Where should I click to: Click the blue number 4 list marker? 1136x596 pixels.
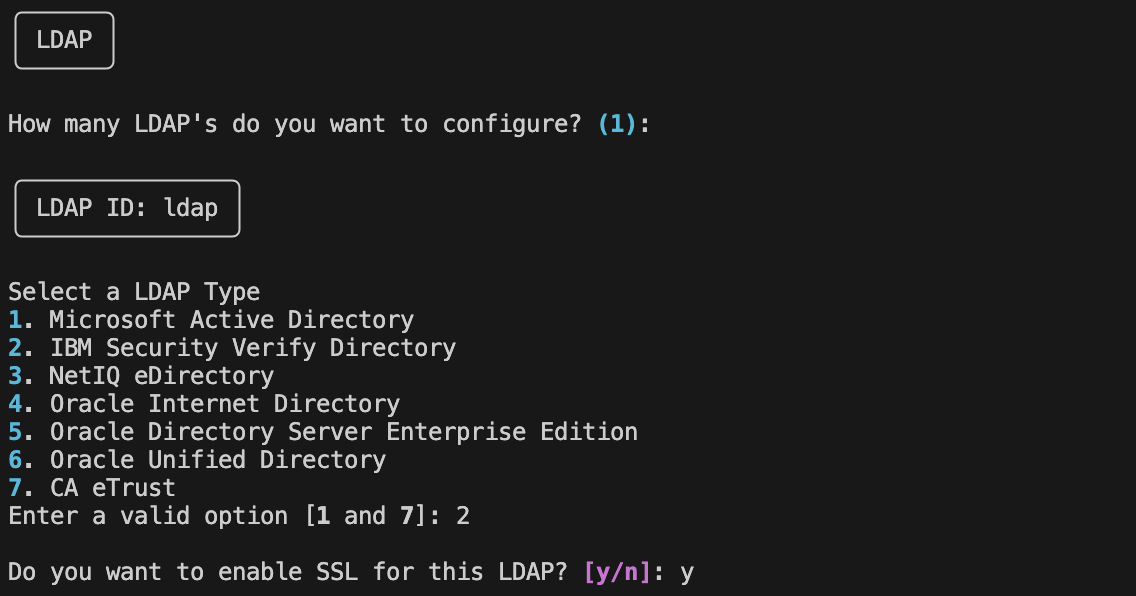point(15,404)
